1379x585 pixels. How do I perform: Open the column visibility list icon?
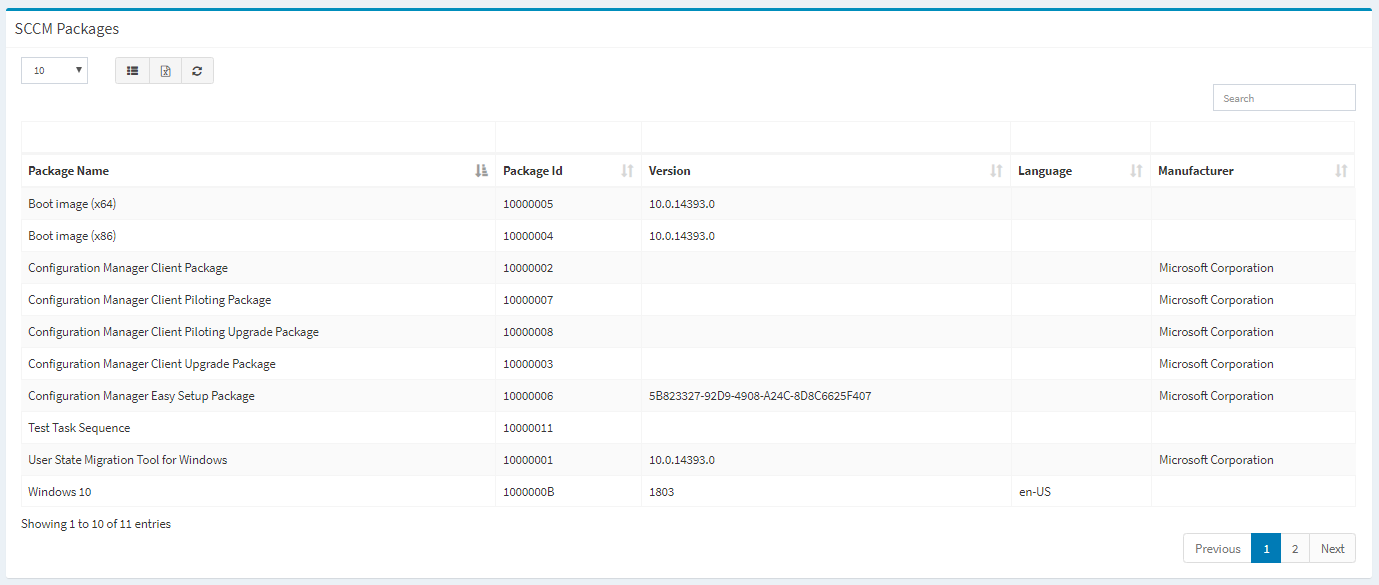[x=132, y=71]
